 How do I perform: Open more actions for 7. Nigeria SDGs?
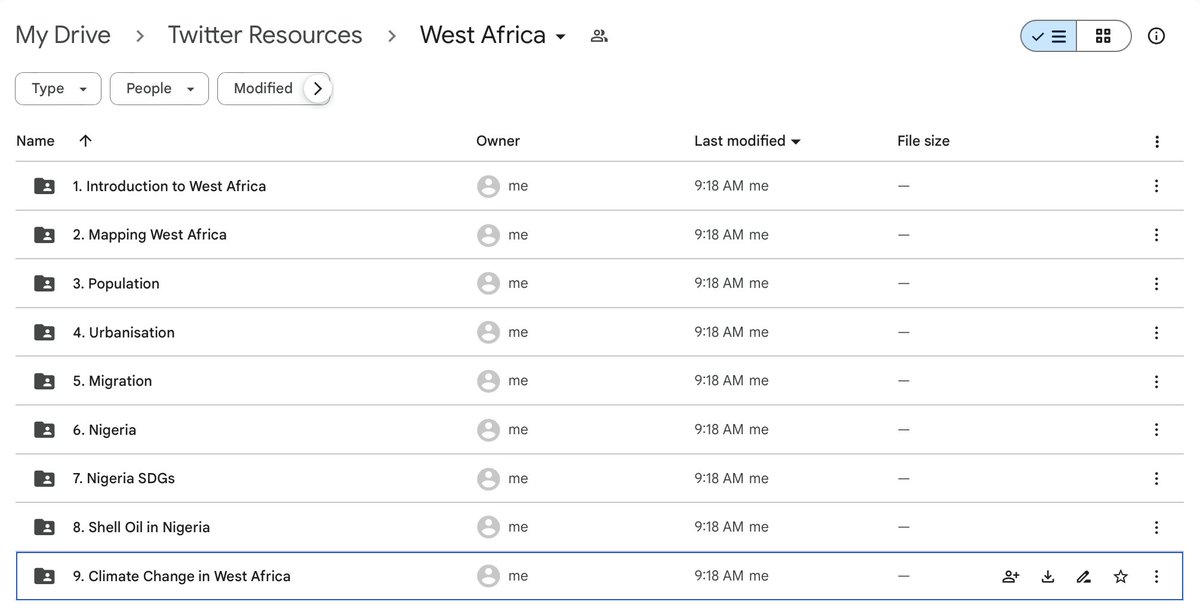pos(1156,479)
